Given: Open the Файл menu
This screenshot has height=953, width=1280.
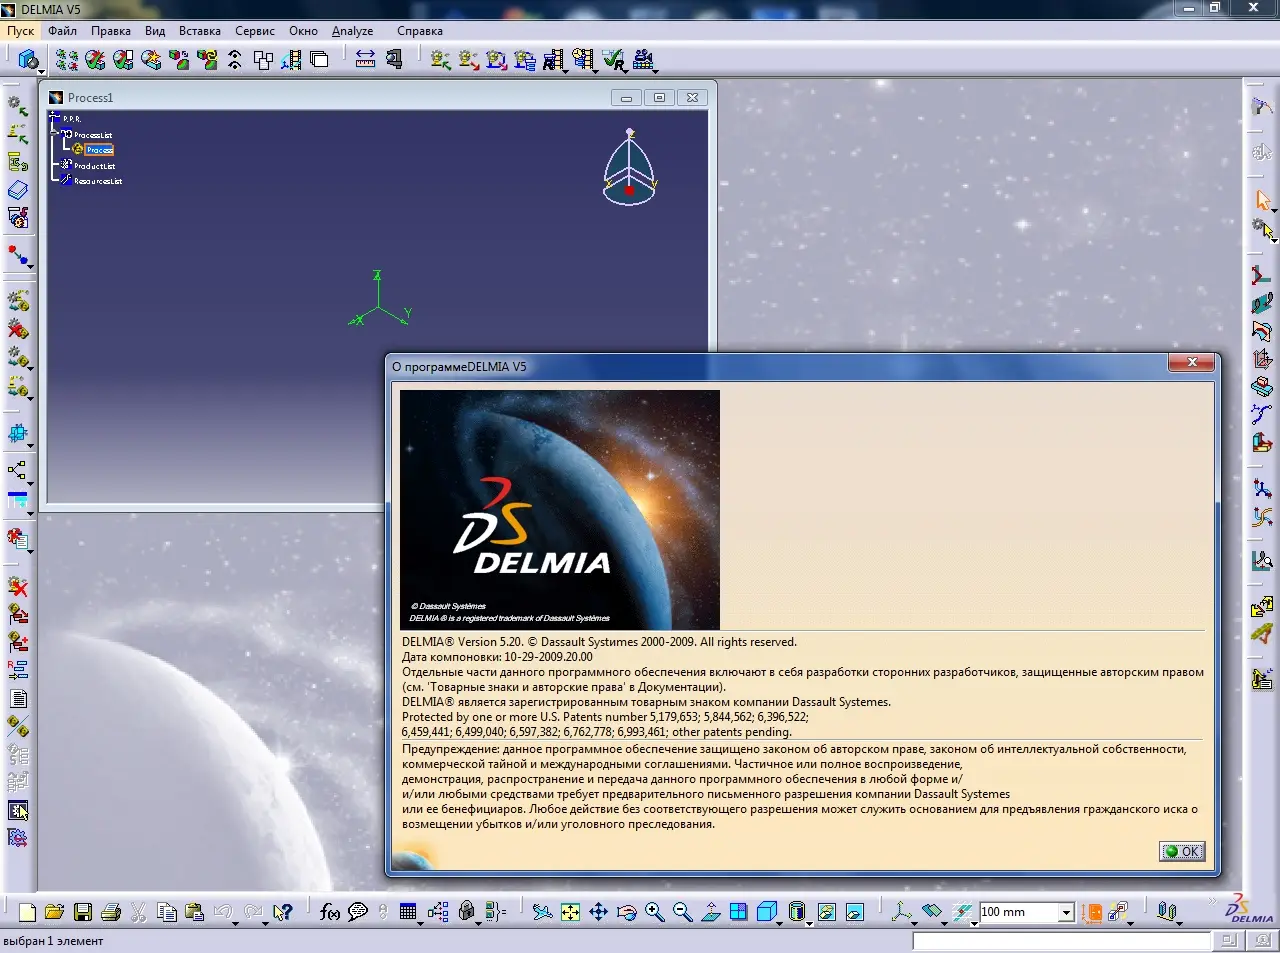Looking at the screenshot, I should tap(62, 31).
